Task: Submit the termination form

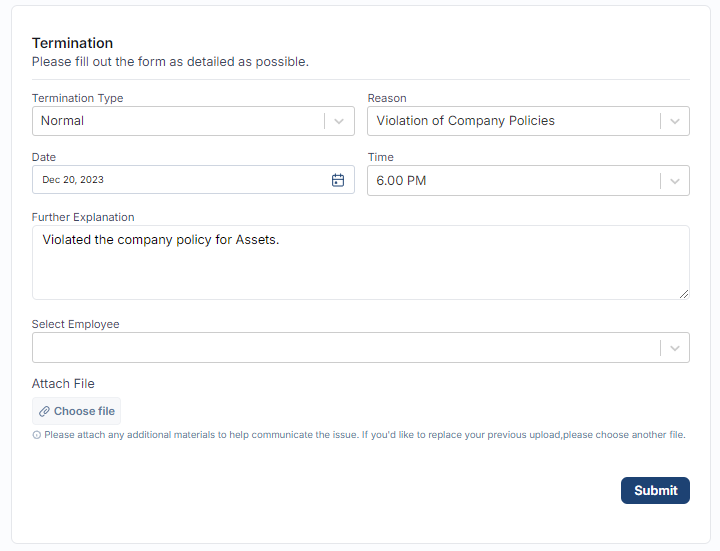Action: pyautogui.click(x=655, y=490)
